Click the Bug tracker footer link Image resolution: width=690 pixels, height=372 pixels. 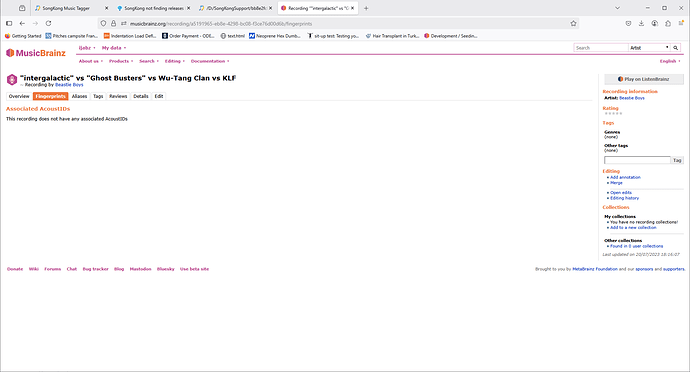(x=95, y=269)
